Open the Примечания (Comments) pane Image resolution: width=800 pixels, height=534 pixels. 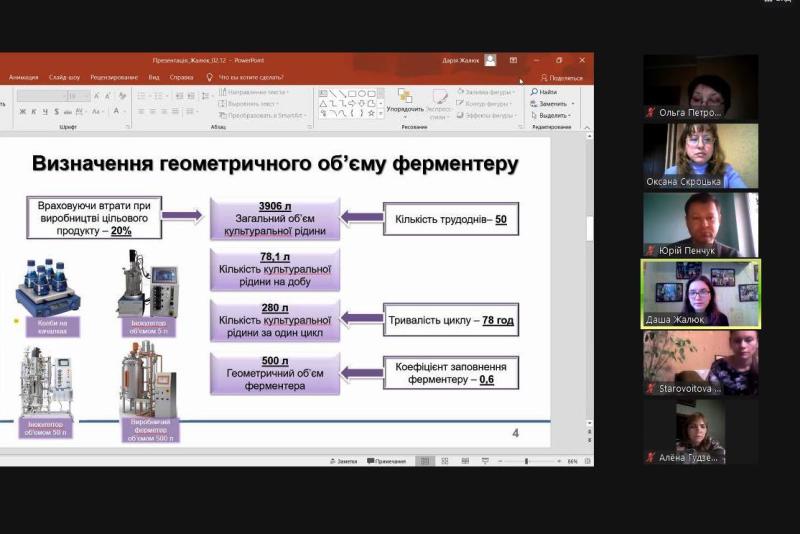click(x=386, y=461)
